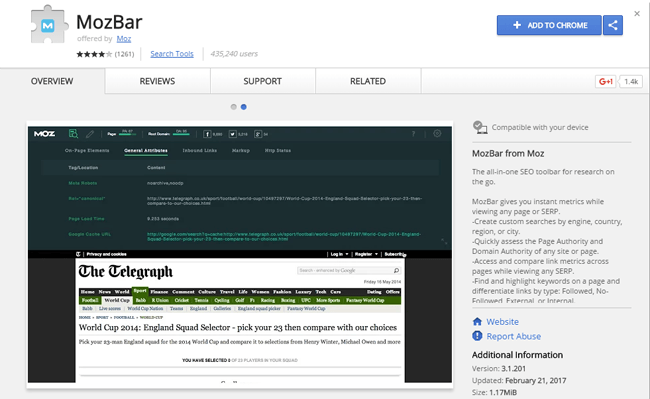Click the MozBar from Moz heading

coord(508,154)
